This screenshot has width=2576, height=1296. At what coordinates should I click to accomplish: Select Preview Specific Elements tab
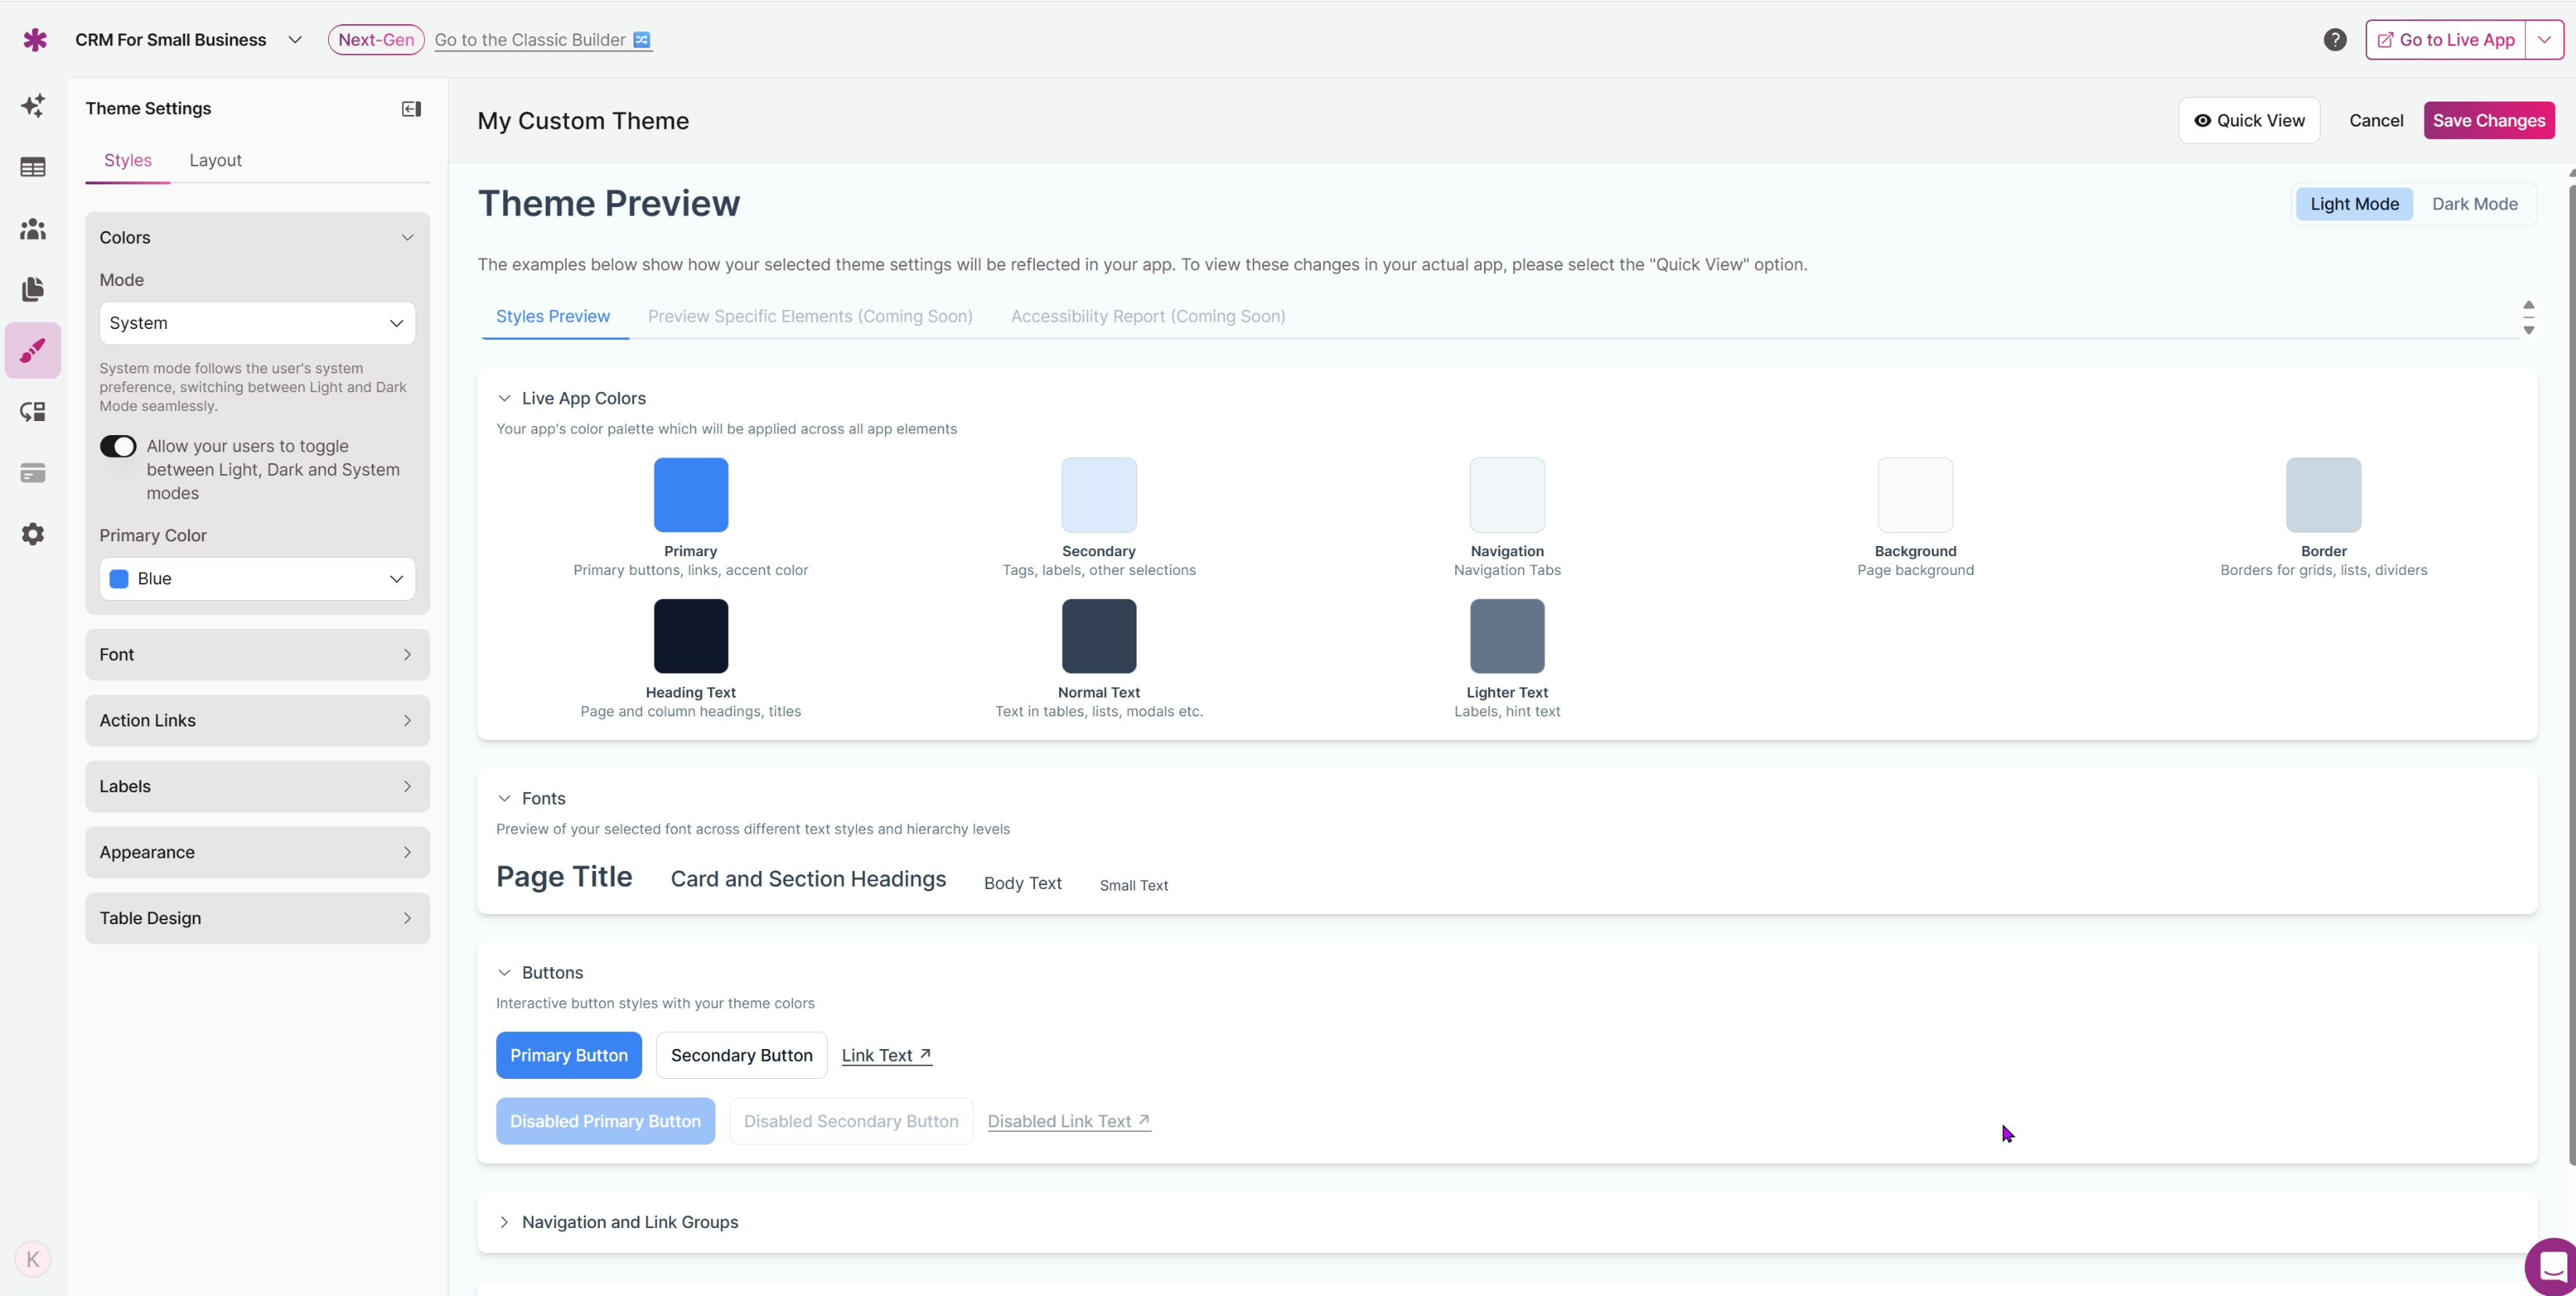[x=810, y=316]
